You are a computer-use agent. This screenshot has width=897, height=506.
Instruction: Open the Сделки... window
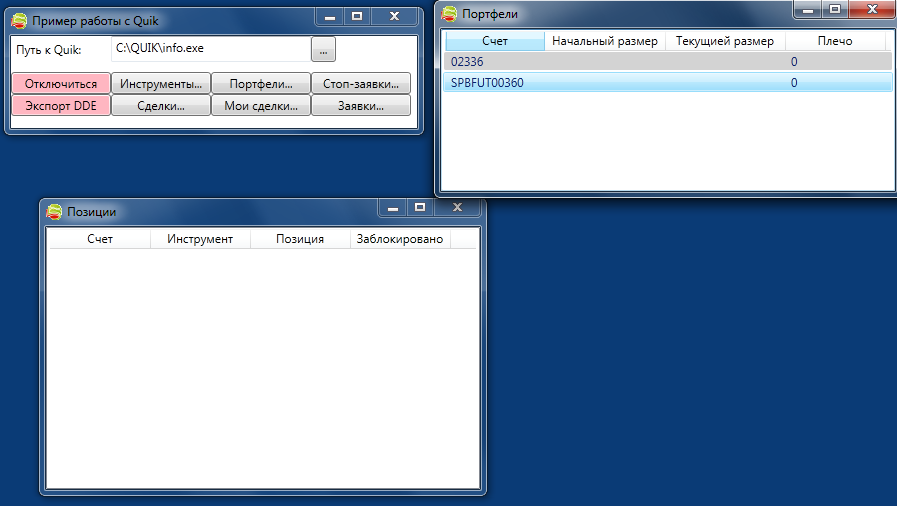tap(161, 106)
